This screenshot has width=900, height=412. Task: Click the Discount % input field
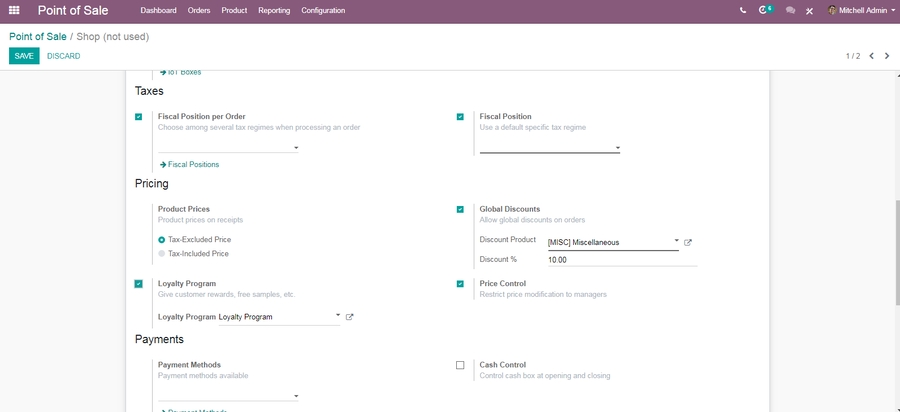click(x=620, y=260)
